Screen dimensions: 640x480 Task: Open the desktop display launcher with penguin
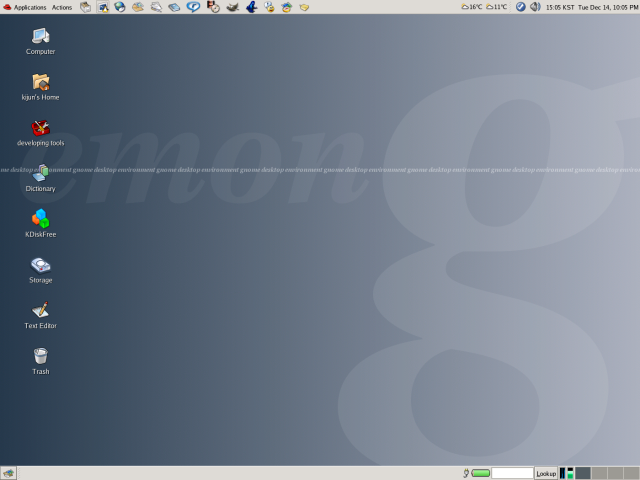103,7
